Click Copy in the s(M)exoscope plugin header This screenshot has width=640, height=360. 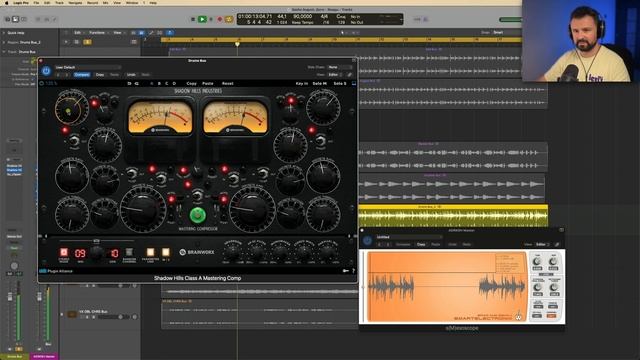pos(421,244)
